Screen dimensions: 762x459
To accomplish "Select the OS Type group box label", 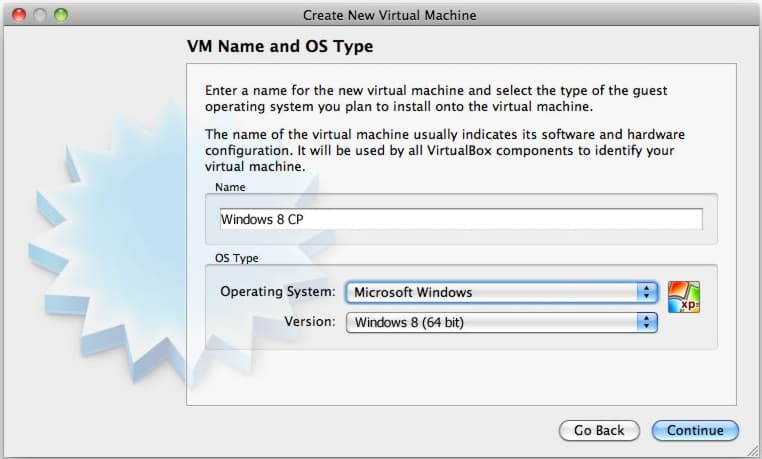I will pyautogui.click(x=237, y=257).
